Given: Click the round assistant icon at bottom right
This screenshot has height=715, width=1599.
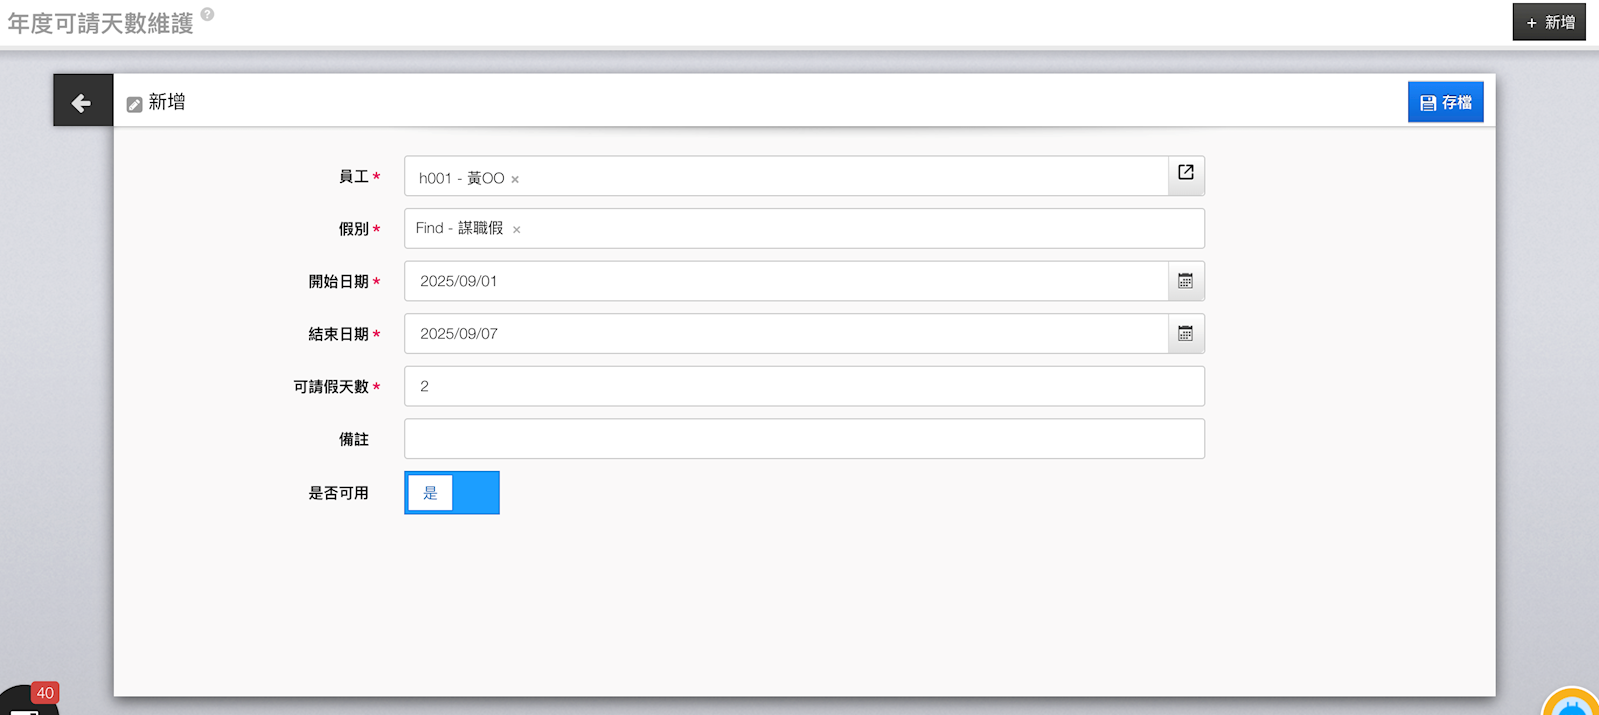Looking at the screenshot, I should [x=1571, y=703].
